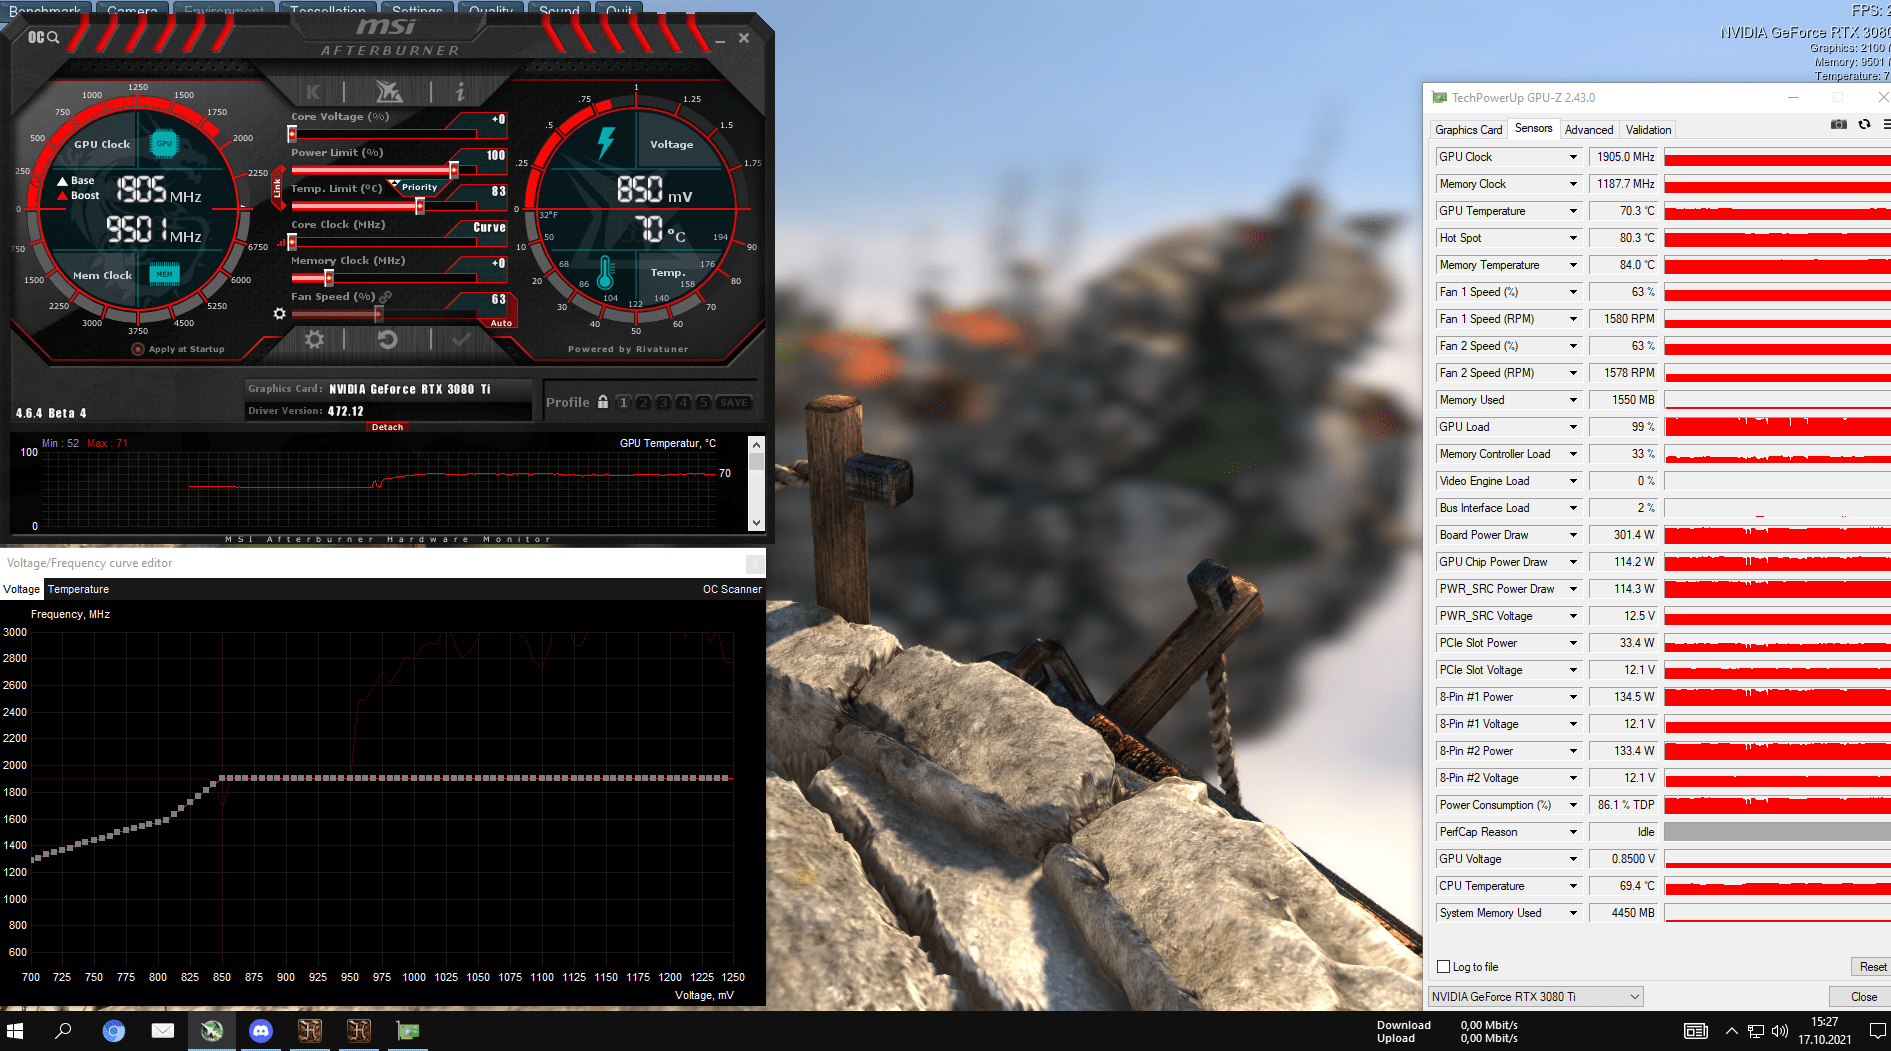Image resolution: width=1891 pixels, height=1051 pixels.
Task: Show hidden tray icons chevron
Action: point(1732,1030)
